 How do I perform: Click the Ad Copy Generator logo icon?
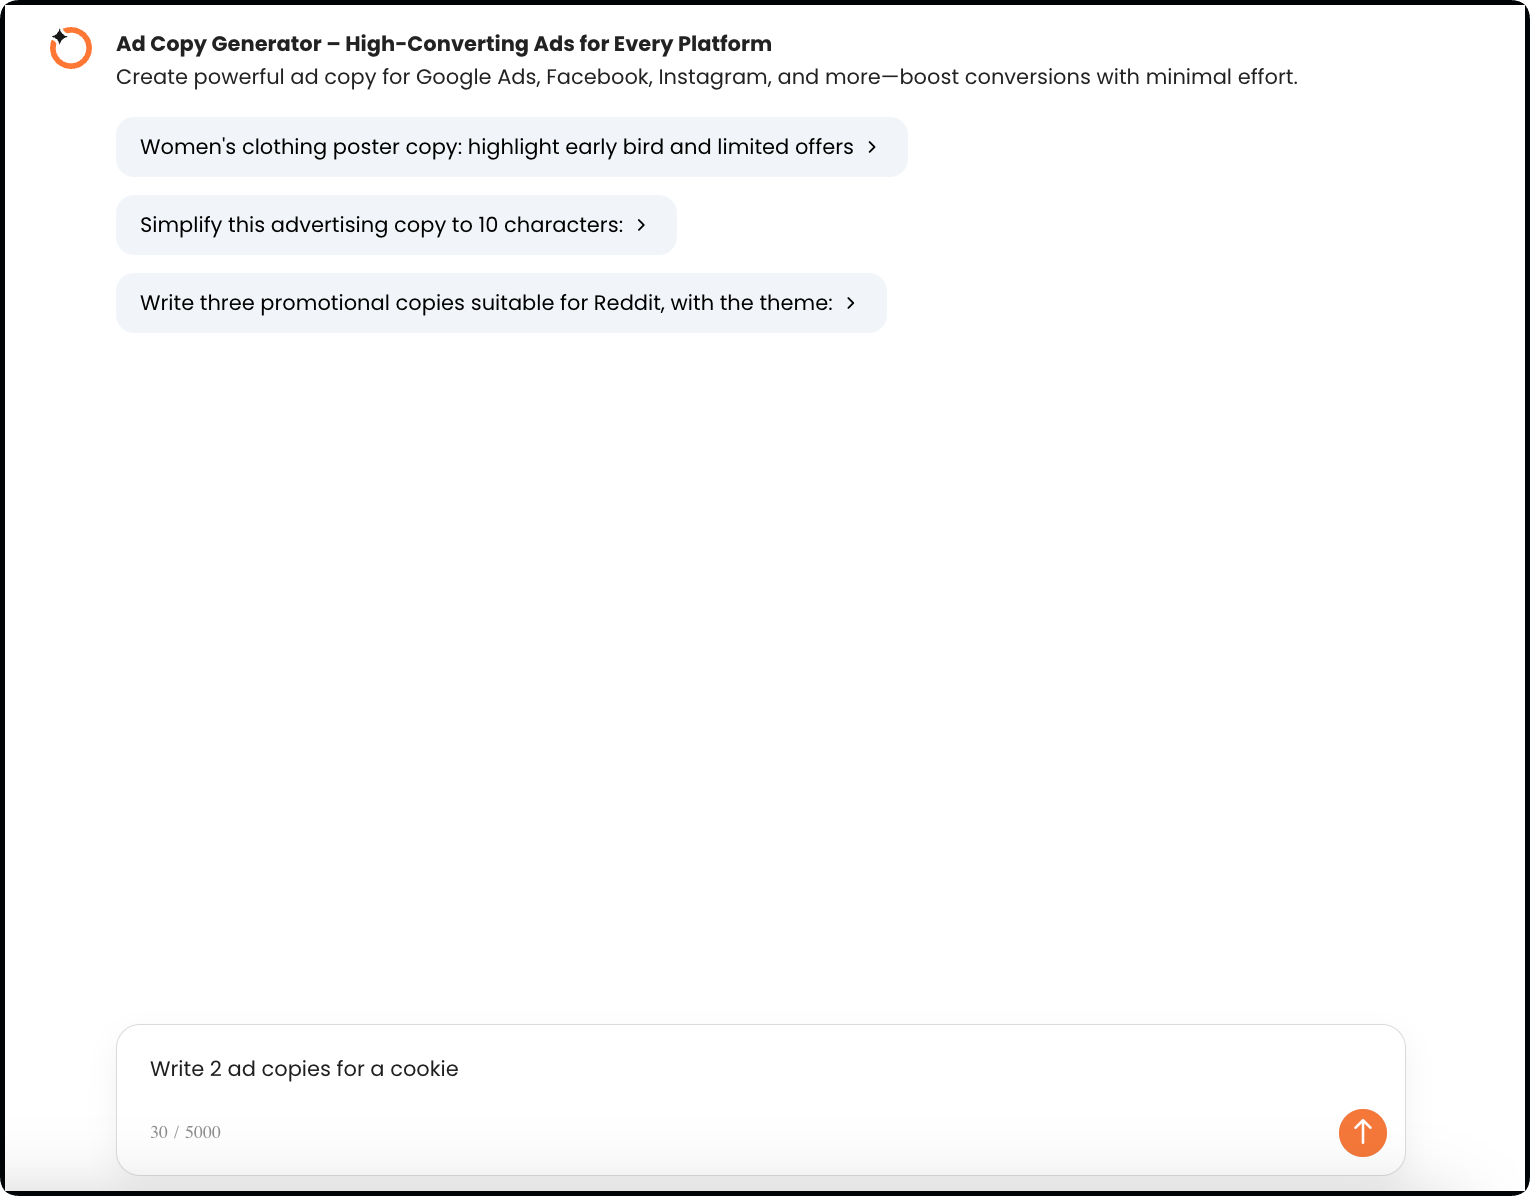[x=70, y=47]
